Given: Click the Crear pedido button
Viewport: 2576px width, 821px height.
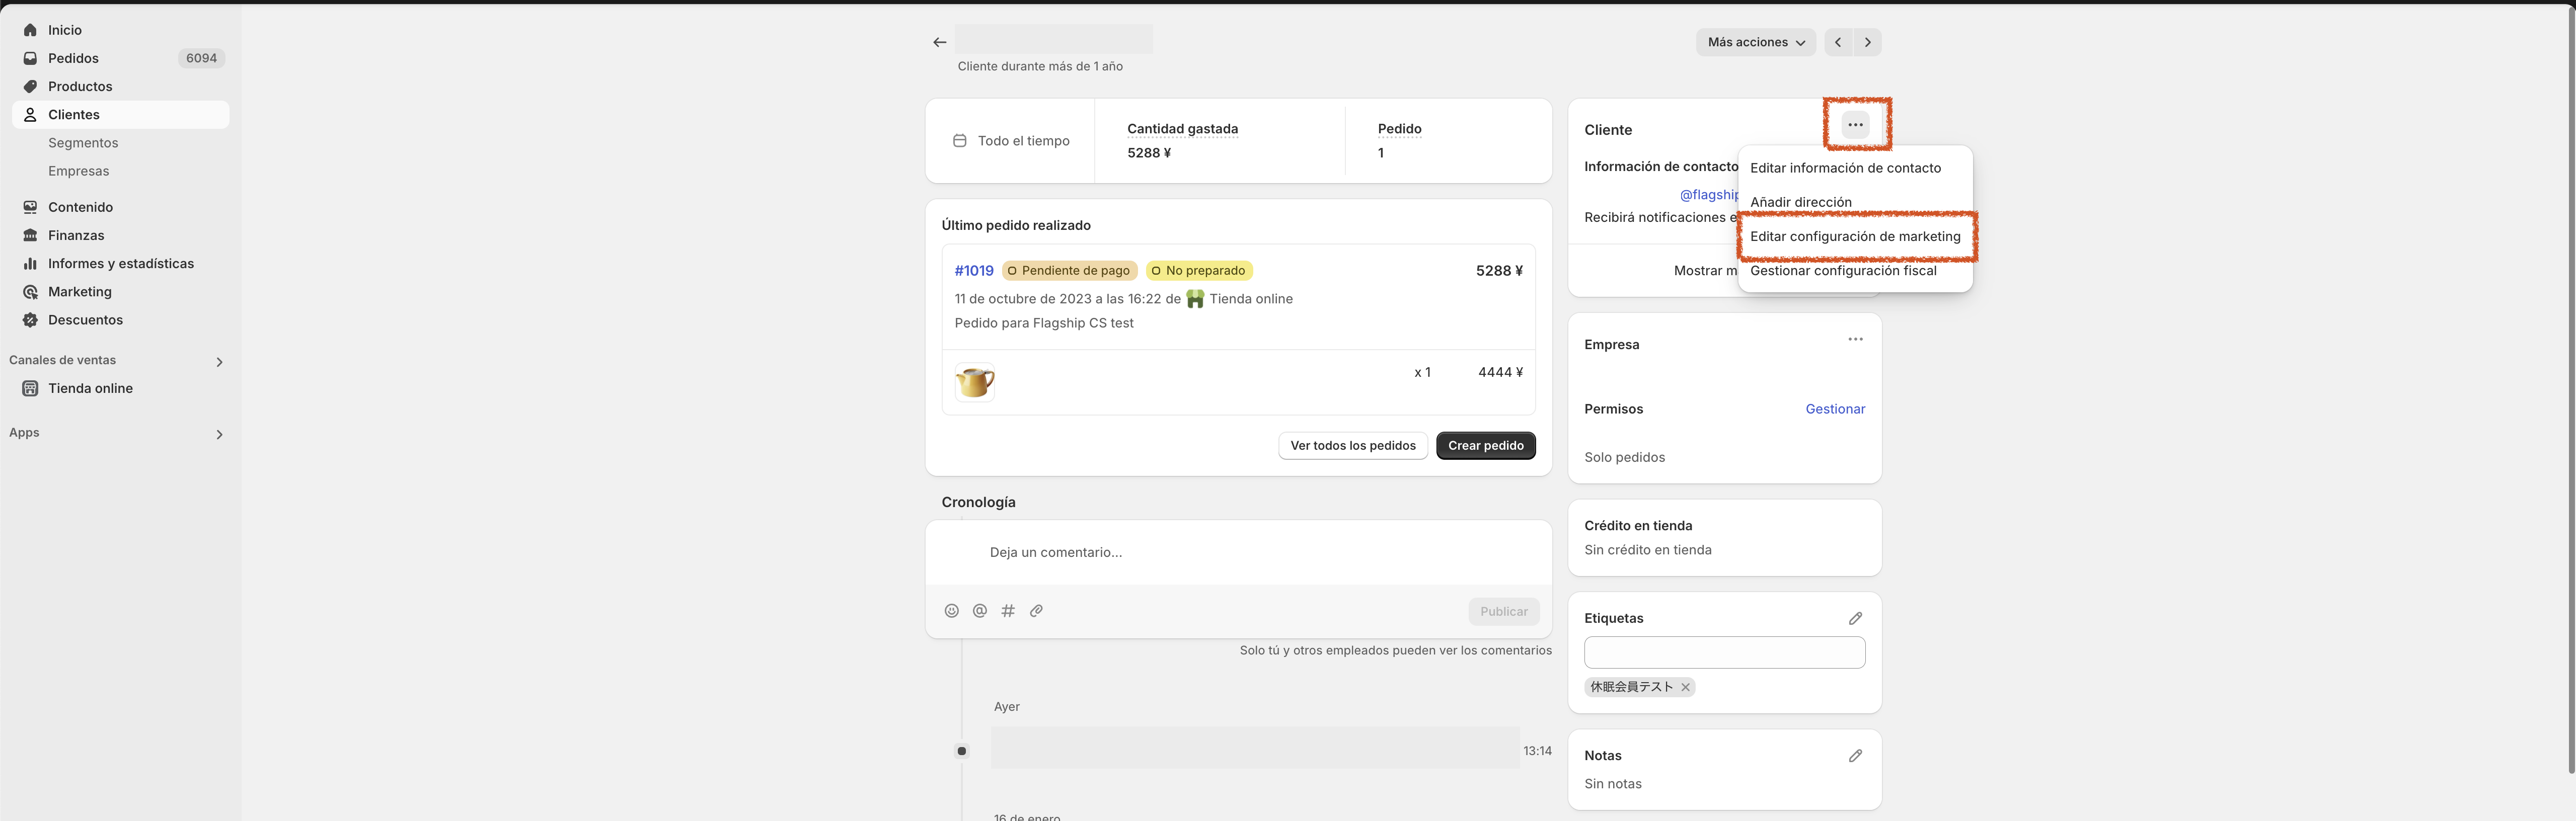Looking at the screenshot, I should click(1485, 446).
